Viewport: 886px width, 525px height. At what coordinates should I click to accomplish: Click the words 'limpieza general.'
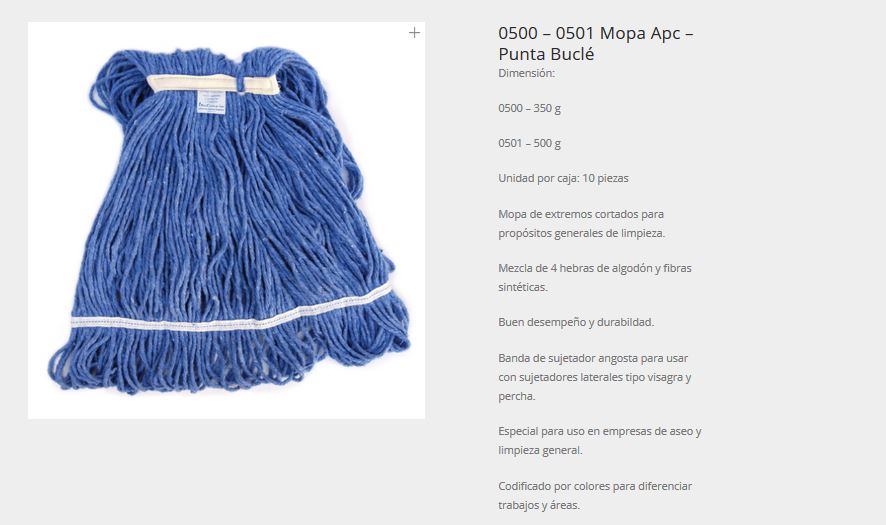pyautogui.click(x=540, y=450)
